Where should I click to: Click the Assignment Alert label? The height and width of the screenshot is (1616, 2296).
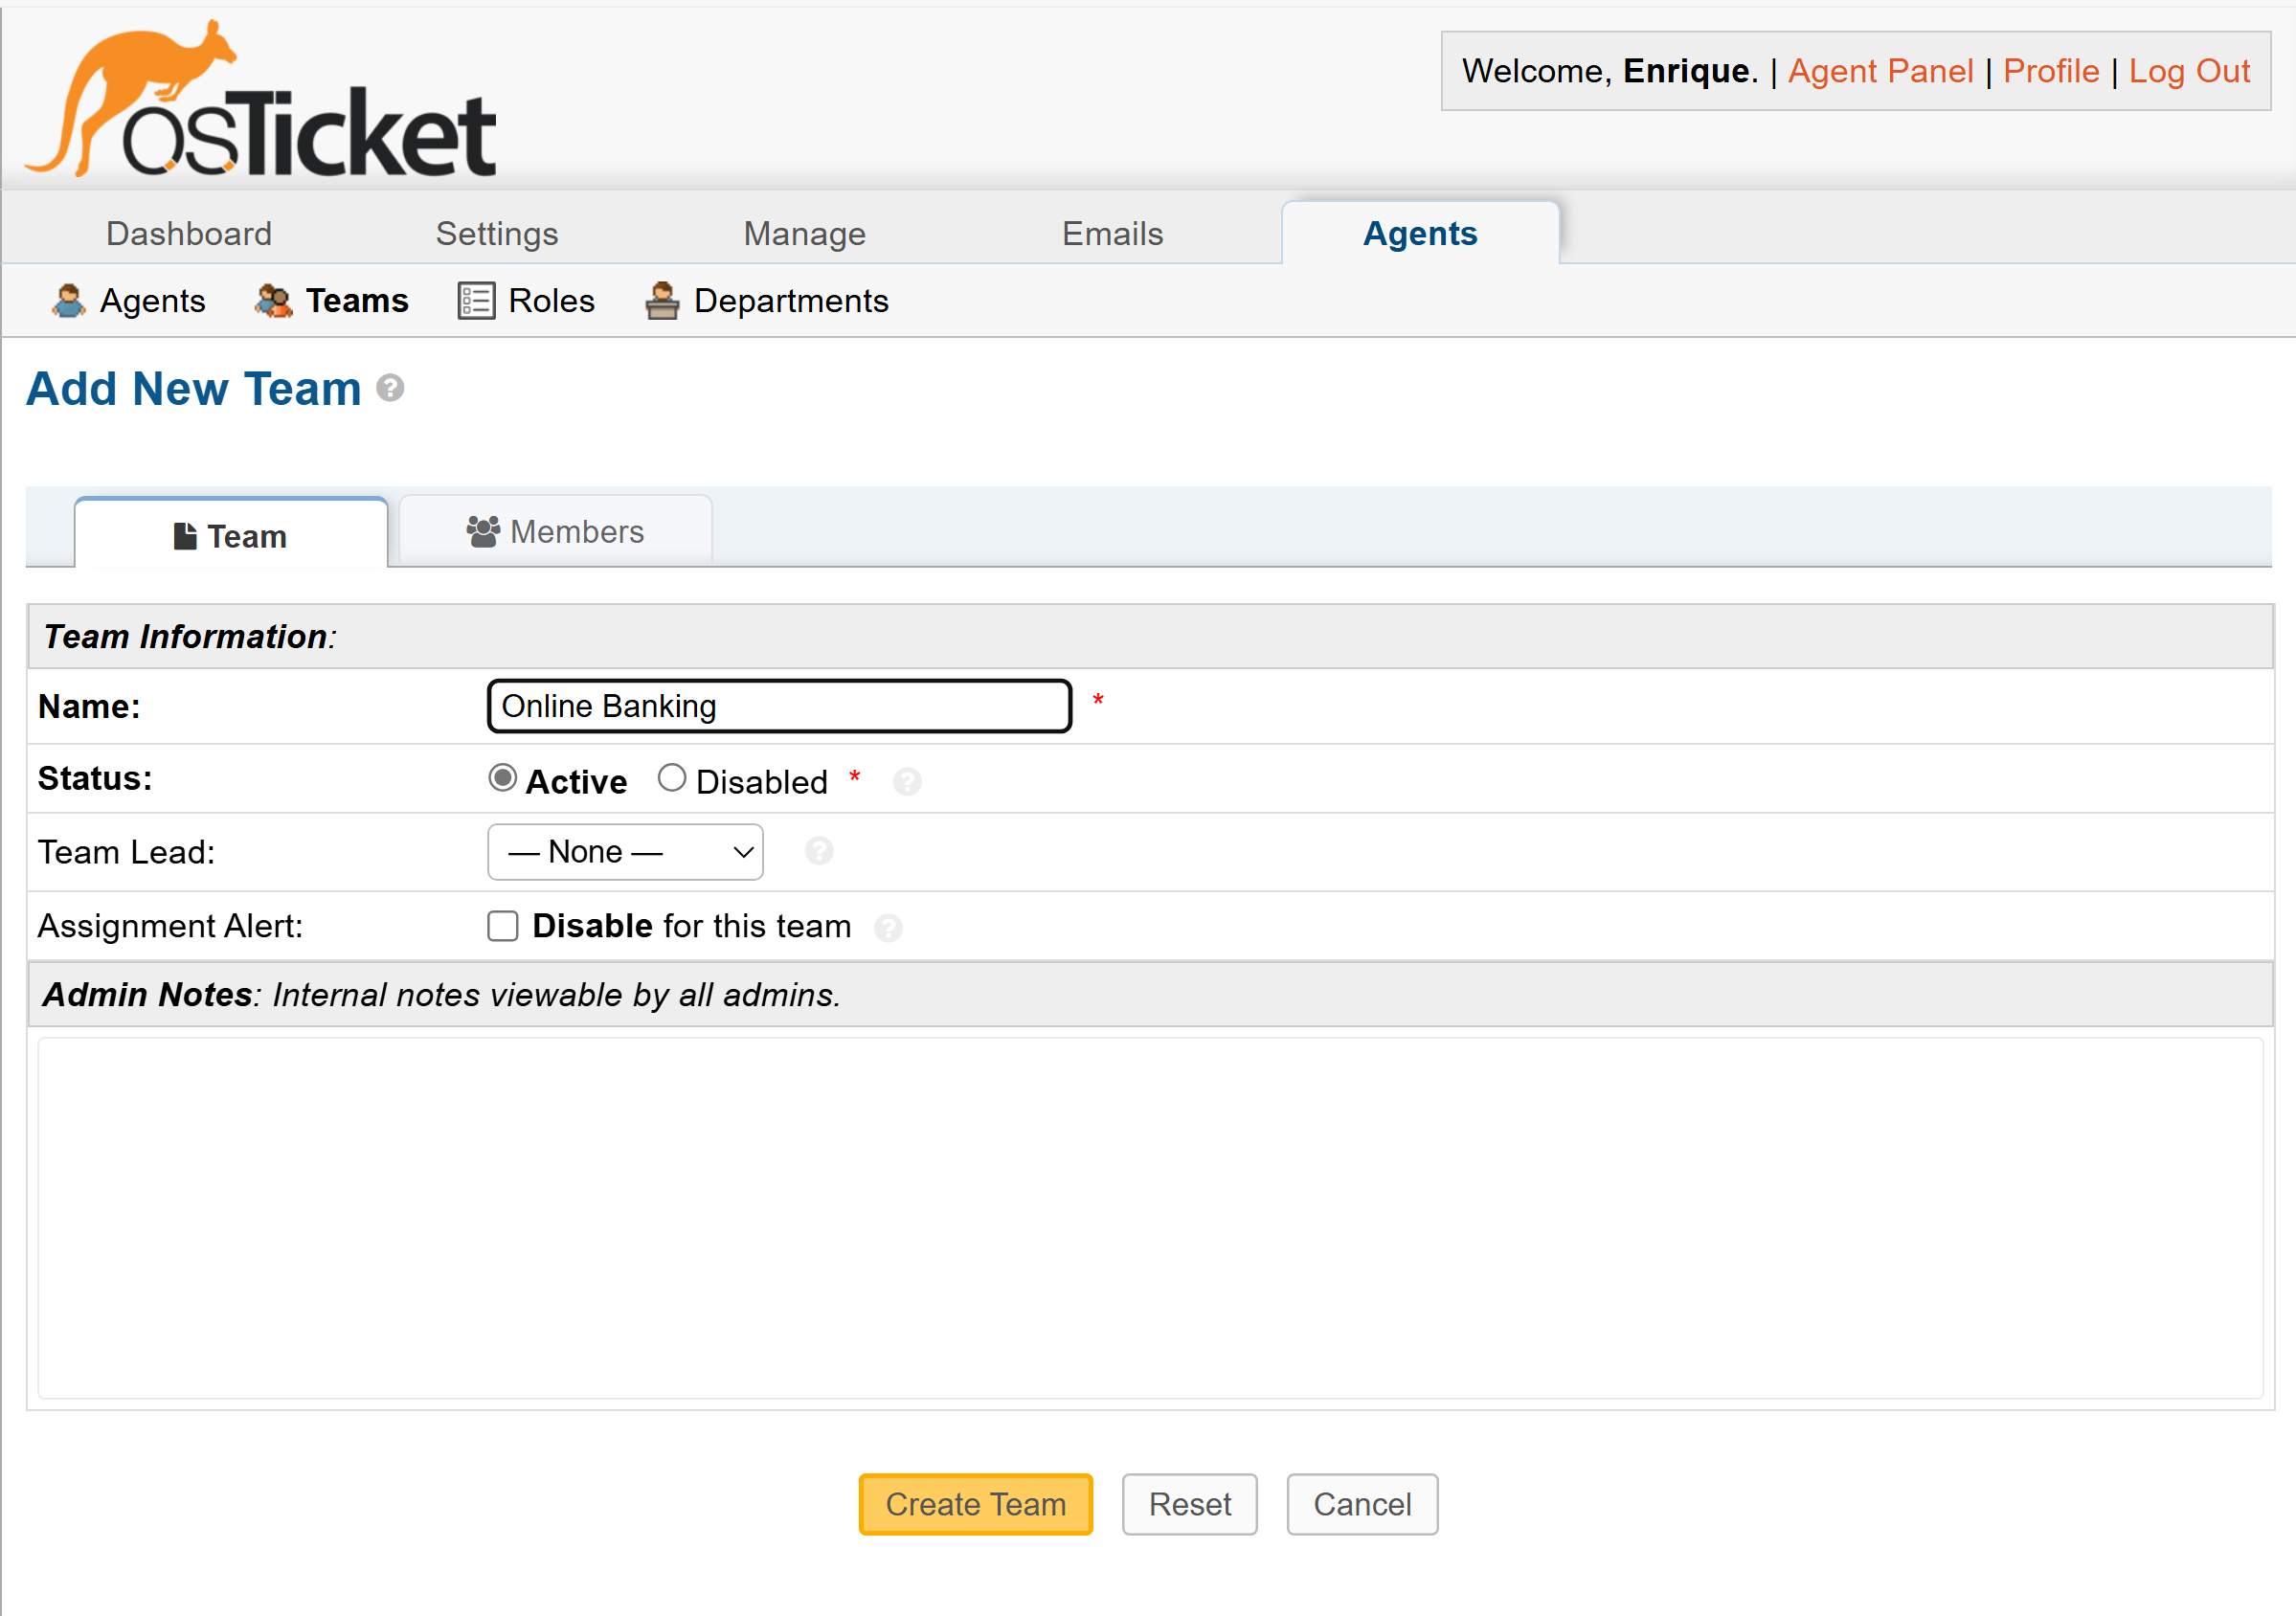click(170, 926)
